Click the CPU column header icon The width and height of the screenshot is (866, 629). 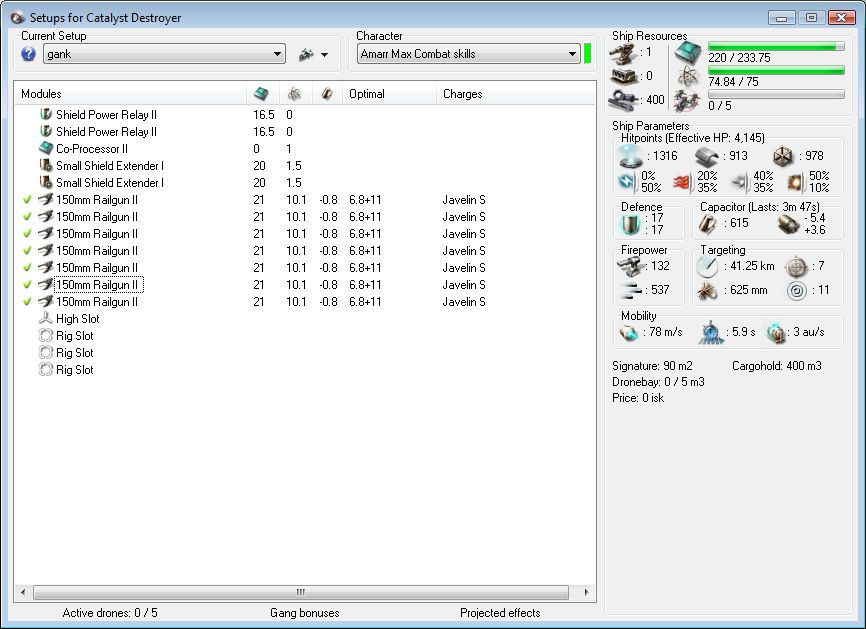click(261, 94)
